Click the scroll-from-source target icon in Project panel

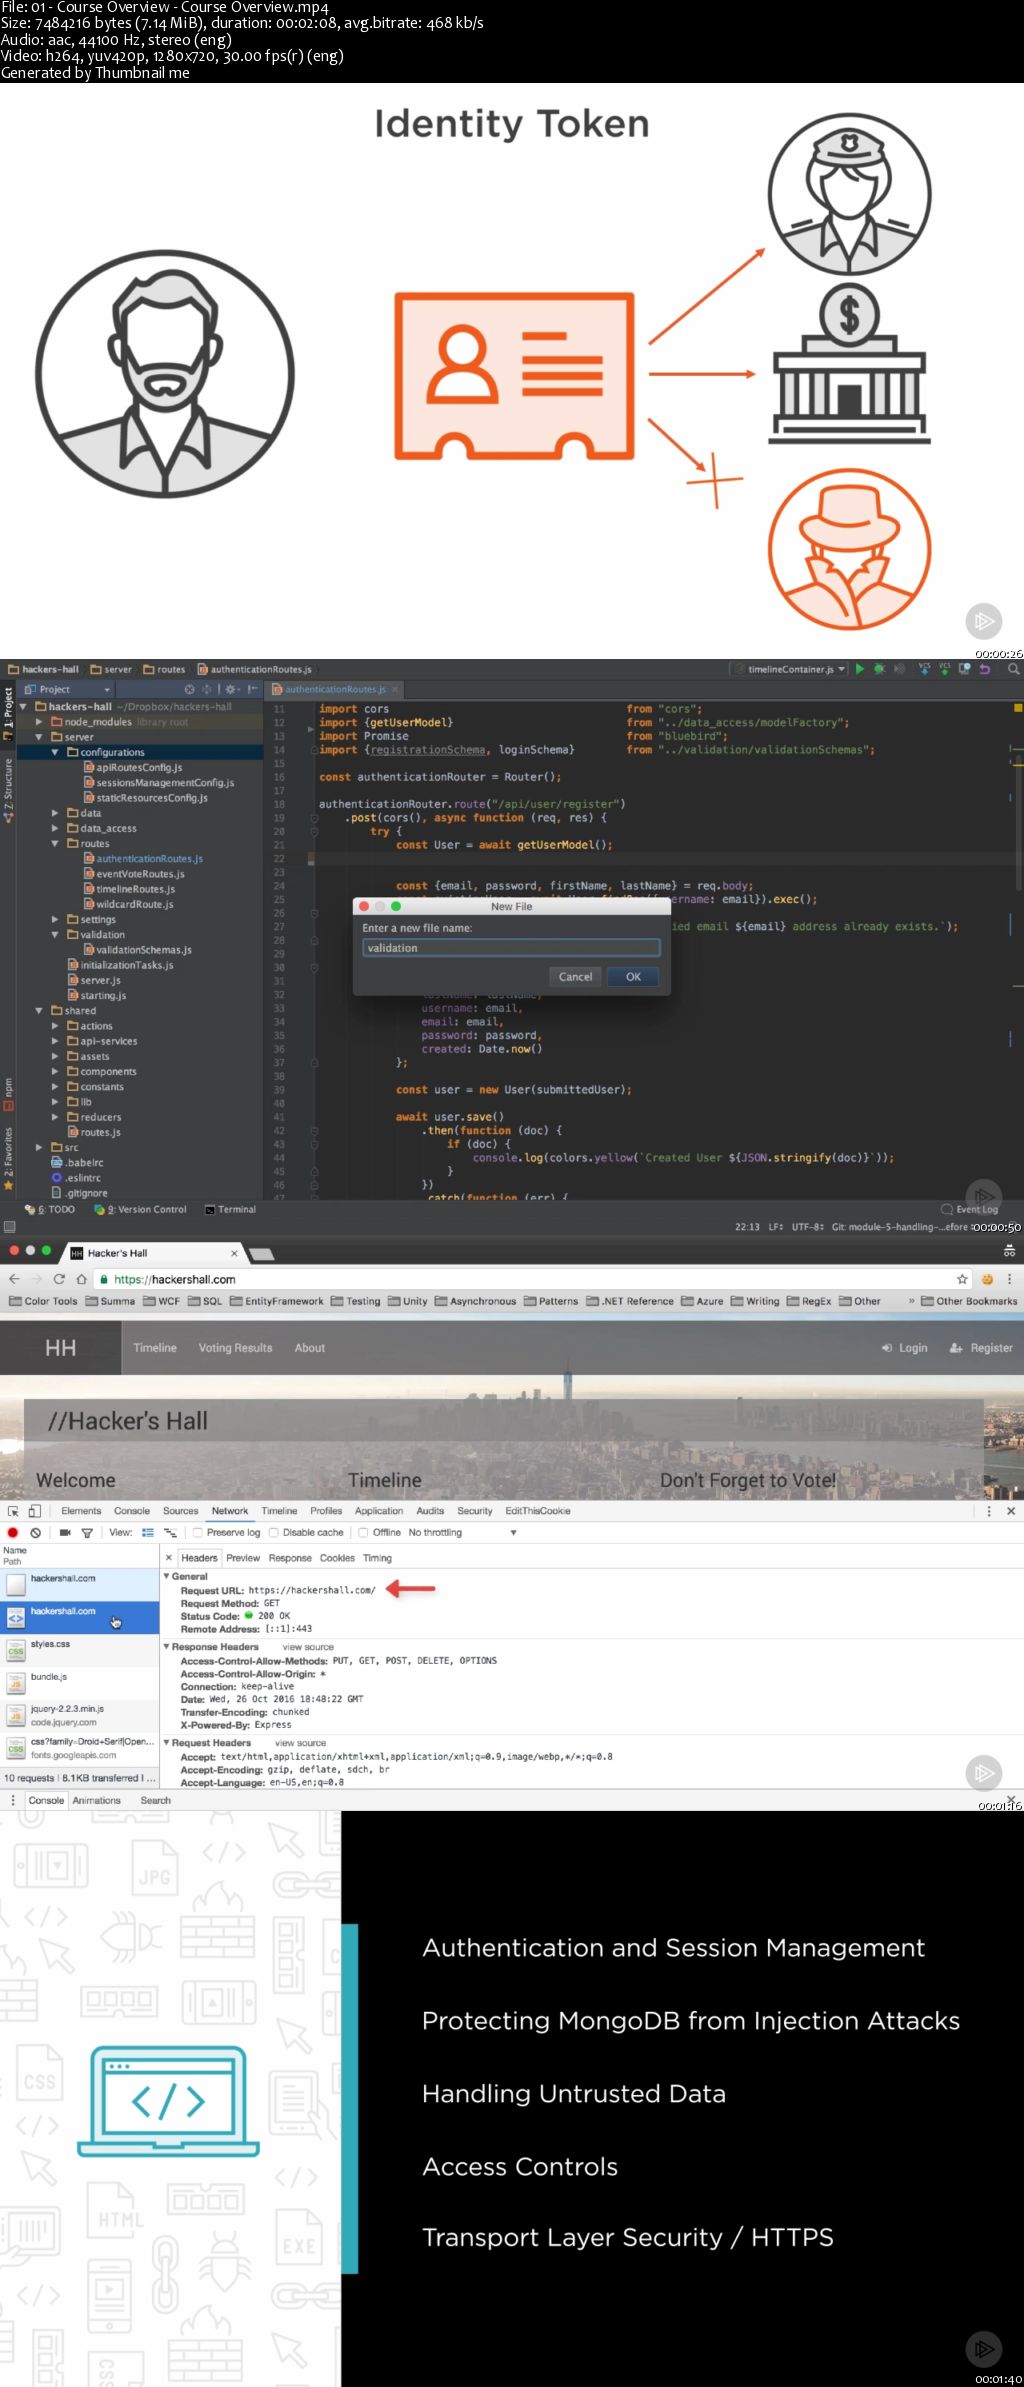189,689
